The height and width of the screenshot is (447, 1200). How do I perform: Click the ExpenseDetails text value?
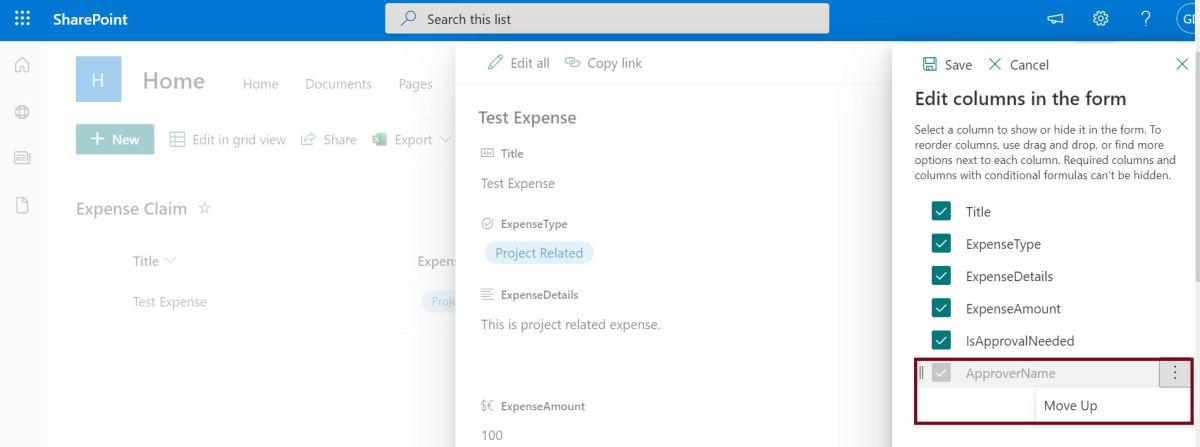click(x=570, y=324)
